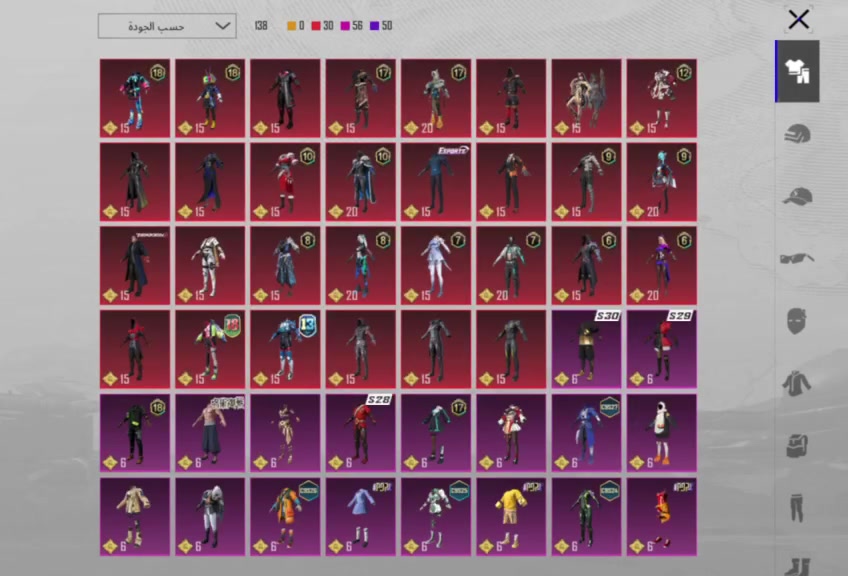Select the red outfit with badge 17 priced 20
The image size is (848, 576).
436,98
